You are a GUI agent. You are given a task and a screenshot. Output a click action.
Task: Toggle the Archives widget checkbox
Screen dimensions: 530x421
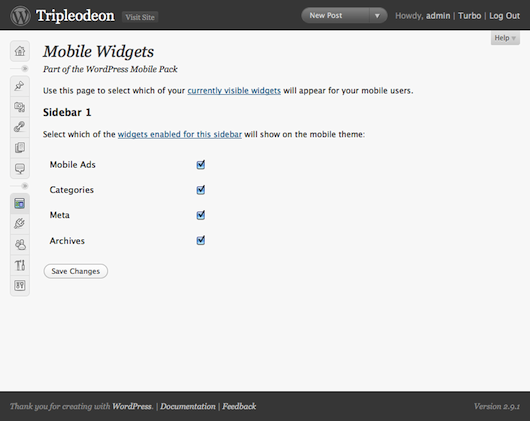(x=201, y=240)
